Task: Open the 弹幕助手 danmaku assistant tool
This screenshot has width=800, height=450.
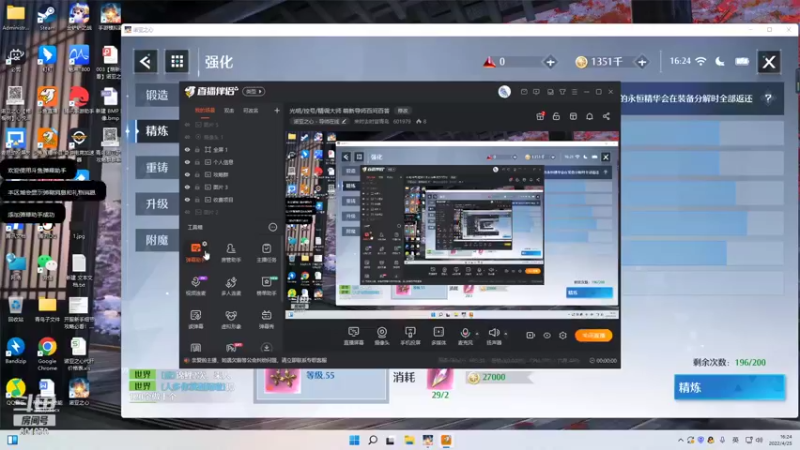Action: tap(196, 252)
